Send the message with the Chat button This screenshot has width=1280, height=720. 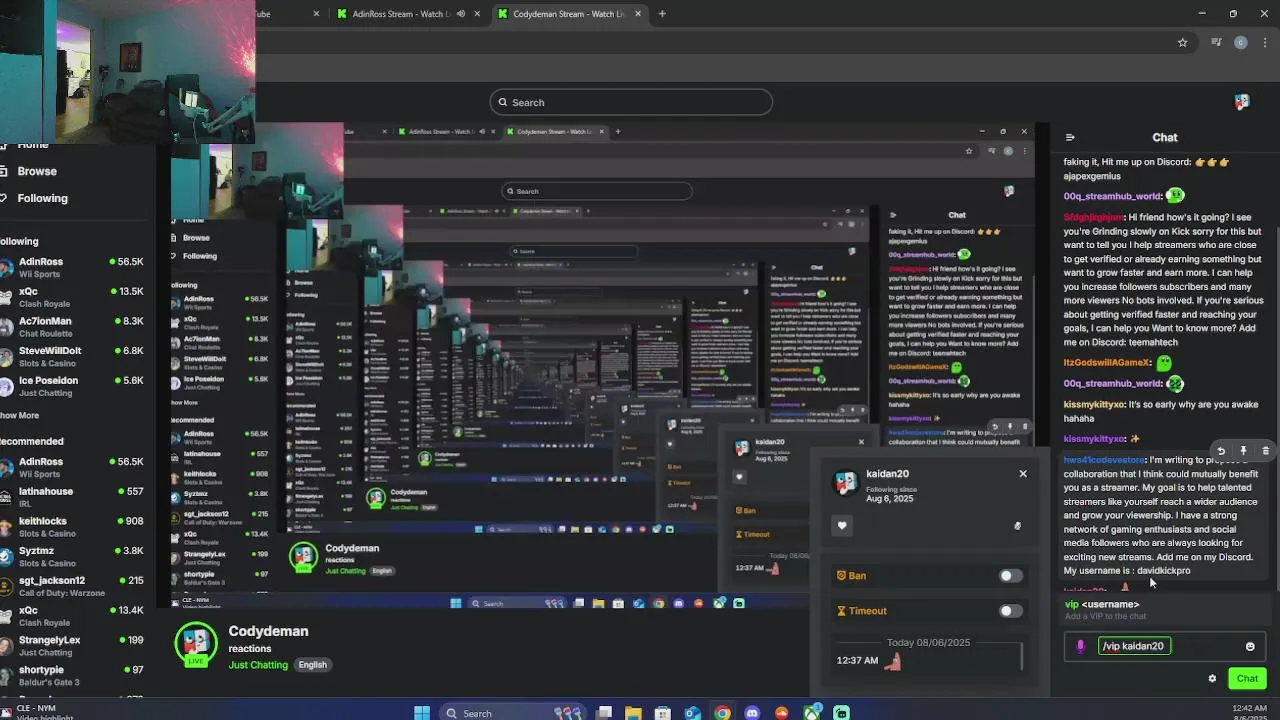click(x=1247, y=678)
